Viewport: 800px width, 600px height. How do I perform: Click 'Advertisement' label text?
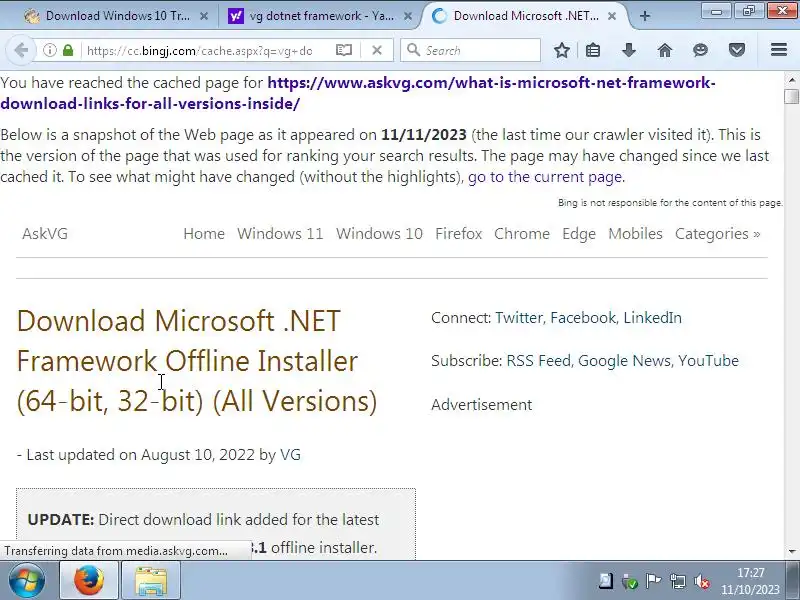[482, 405]
